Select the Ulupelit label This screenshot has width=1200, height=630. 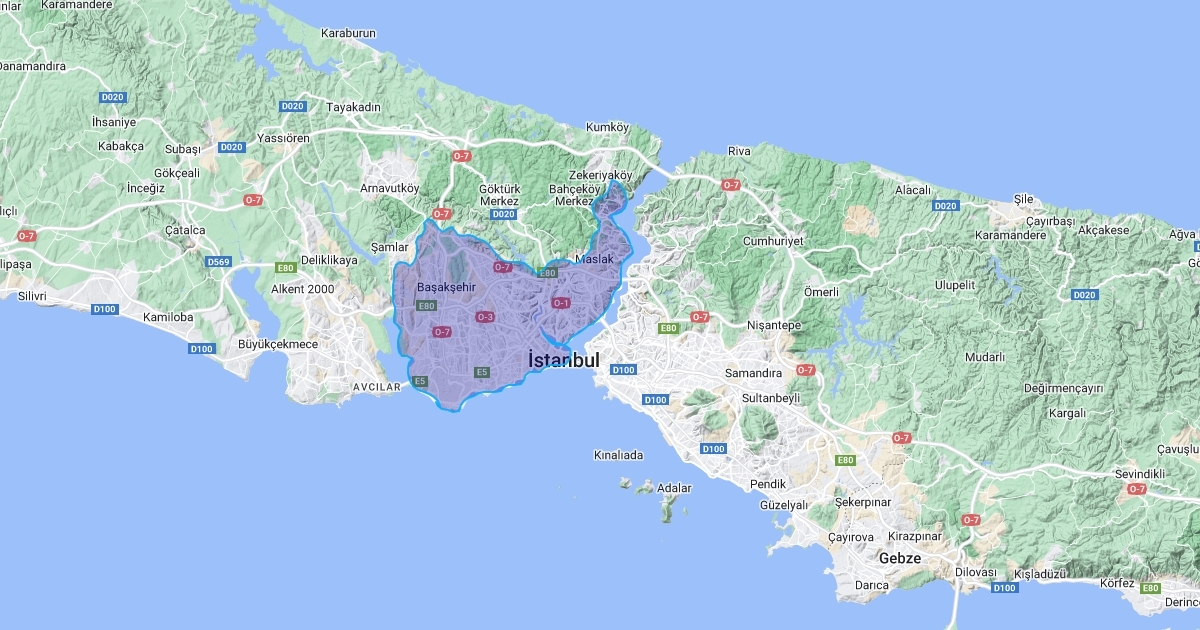(x=954, y=285)
